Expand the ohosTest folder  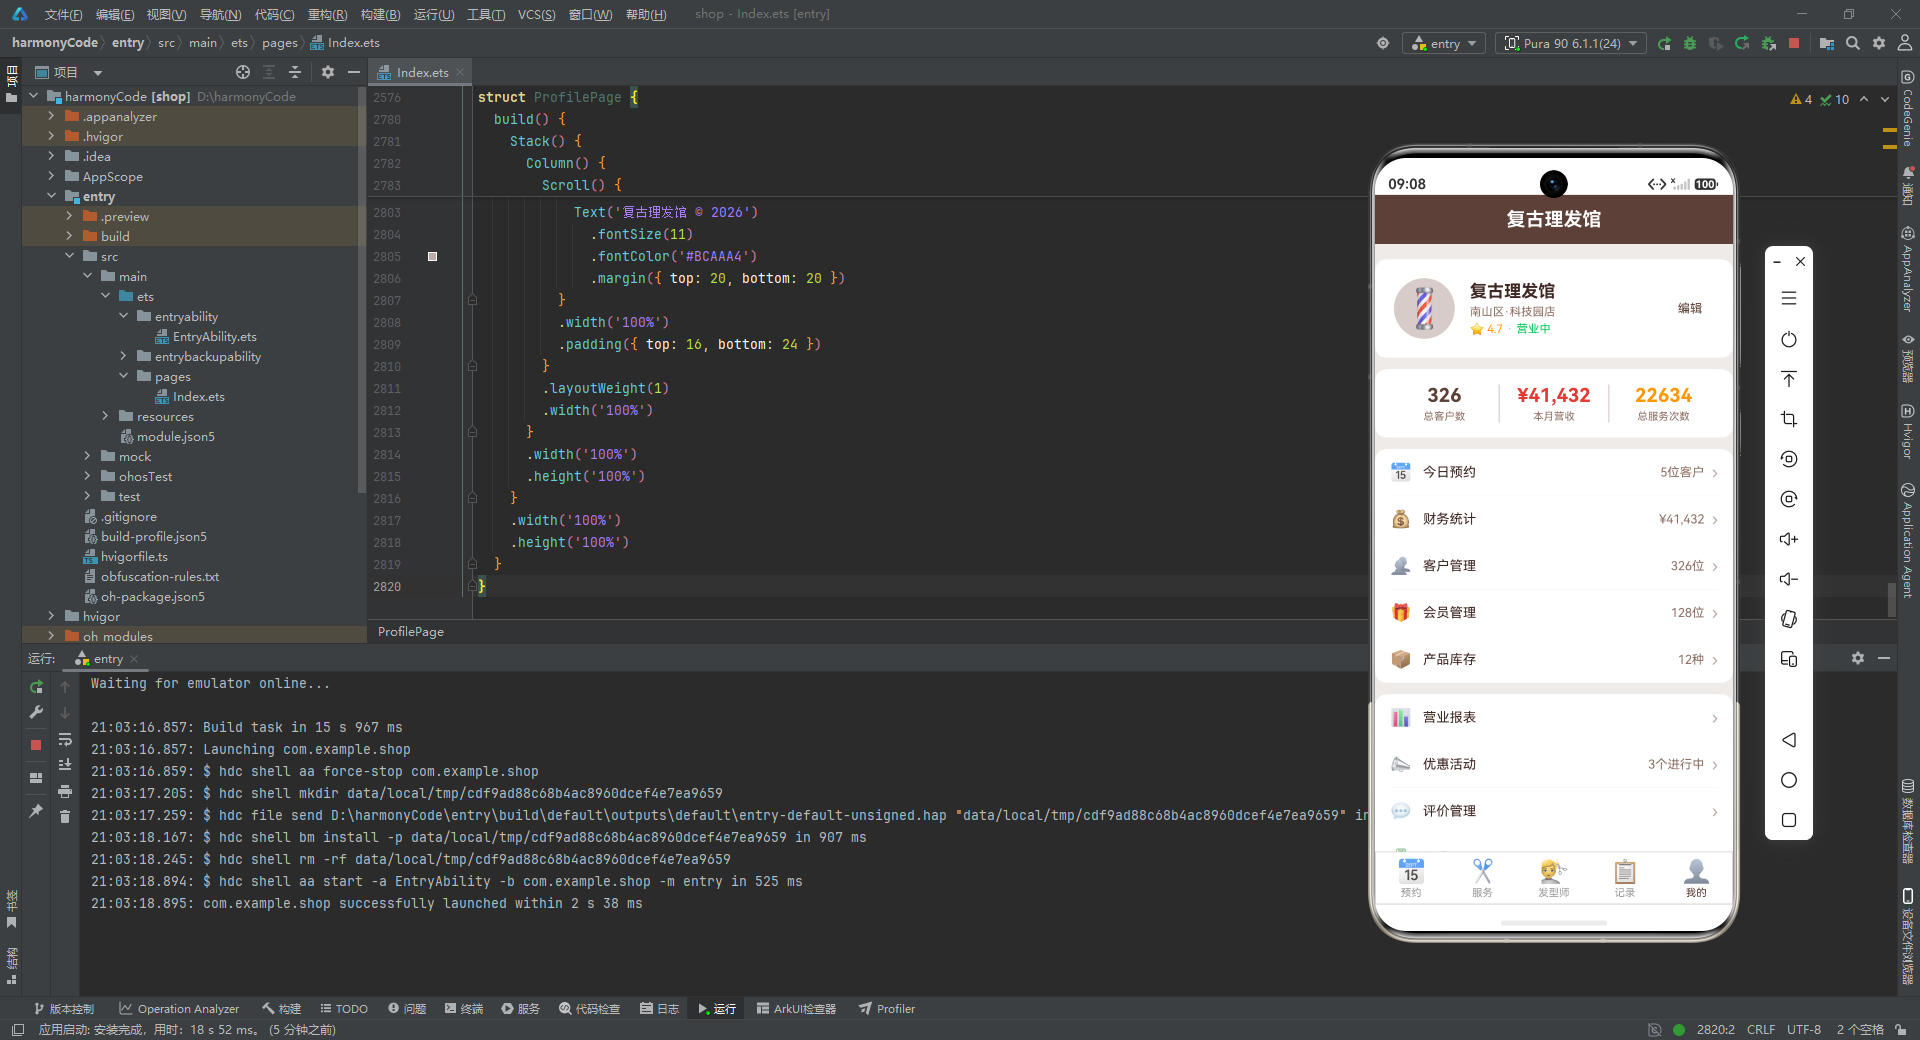pyautogui.click(x=87, y=476)
